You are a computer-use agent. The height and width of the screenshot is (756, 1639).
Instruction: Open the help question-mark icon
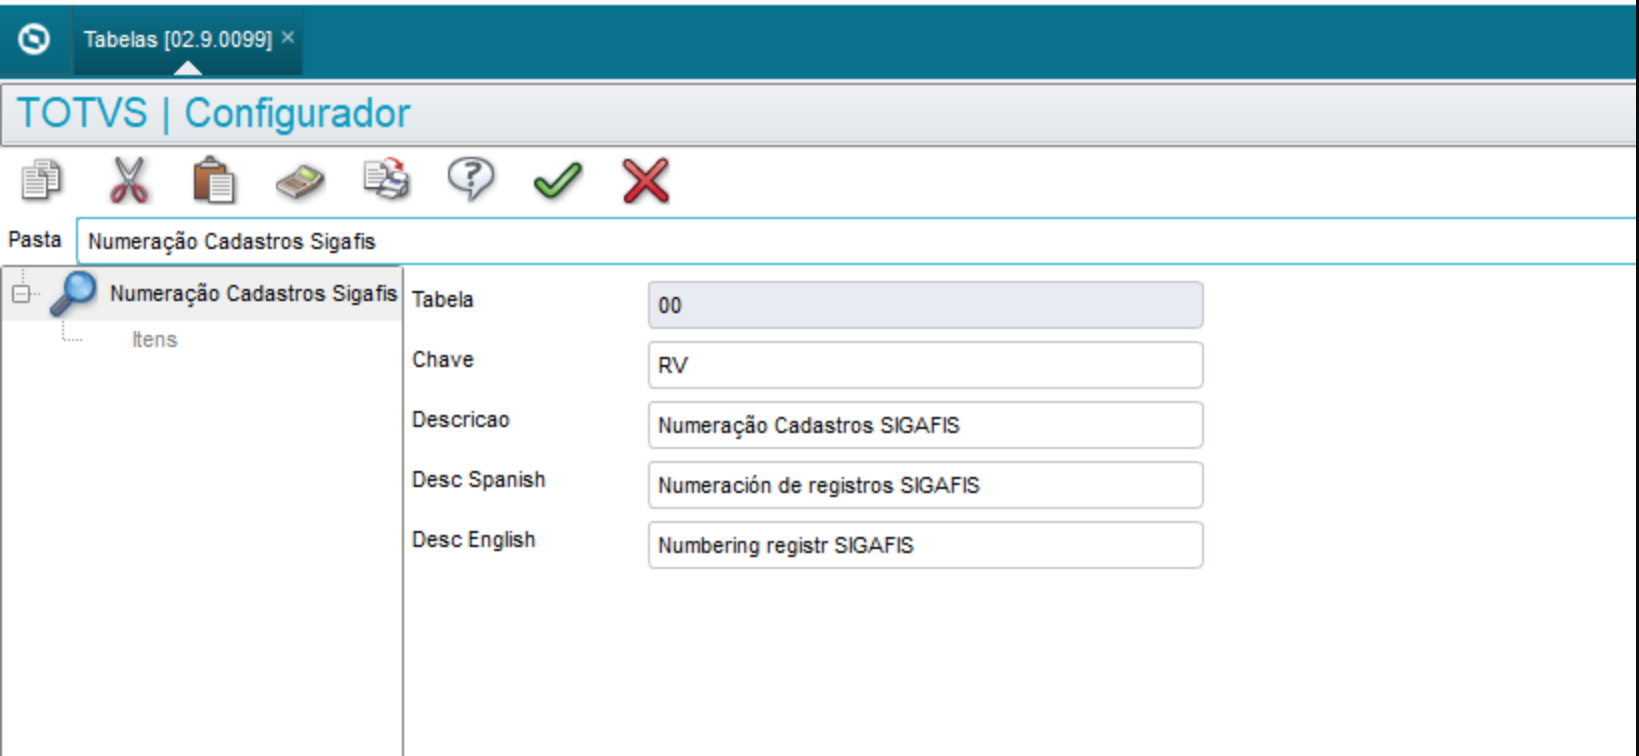[x=471, y=181]
